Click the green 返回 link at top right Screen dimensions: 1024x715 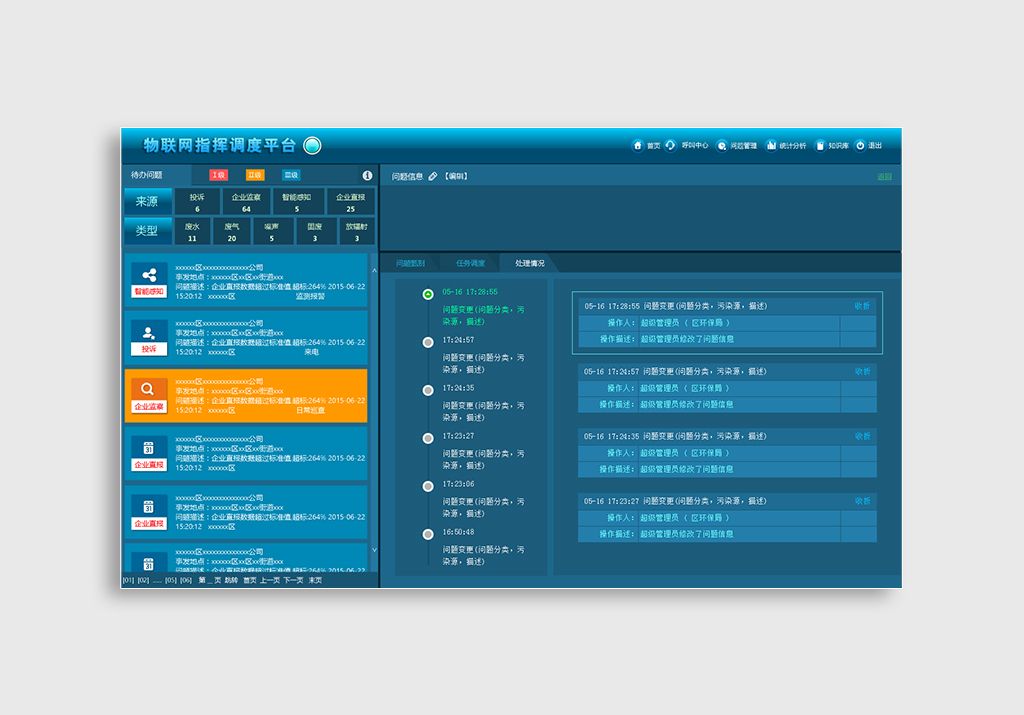pyautogui.click(x=884, y=177)
